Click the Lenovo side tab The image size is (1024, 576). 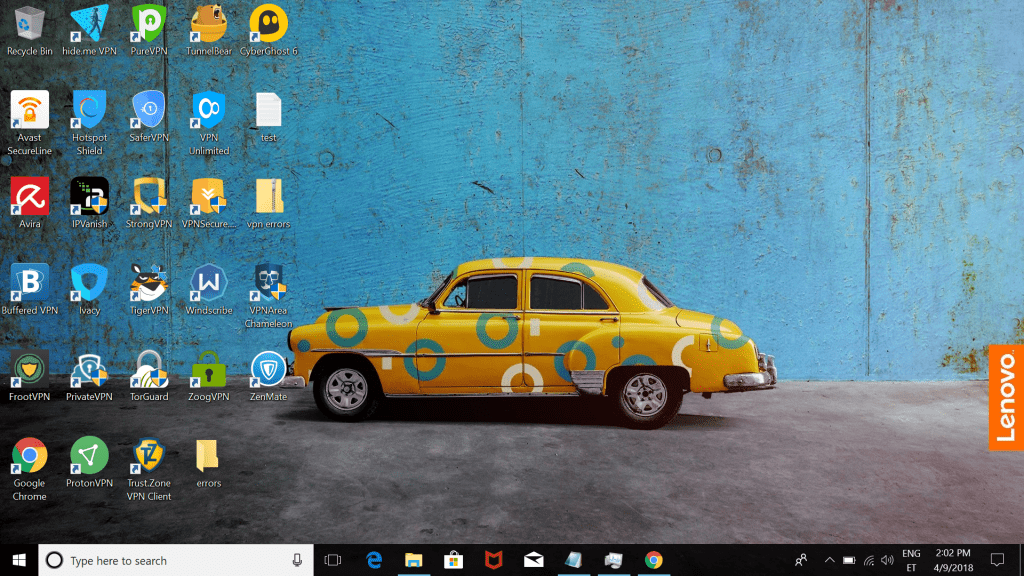[x=1006, y=397]
